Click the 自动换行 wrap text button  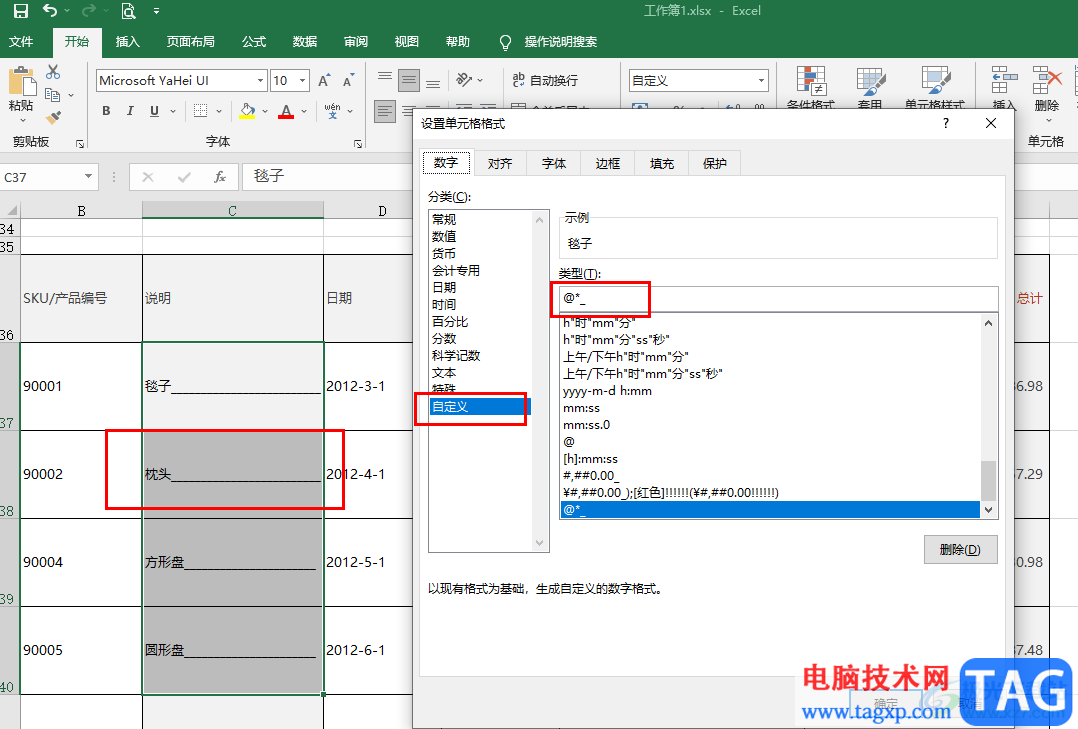pyautogui.click(x=545, y=80)
